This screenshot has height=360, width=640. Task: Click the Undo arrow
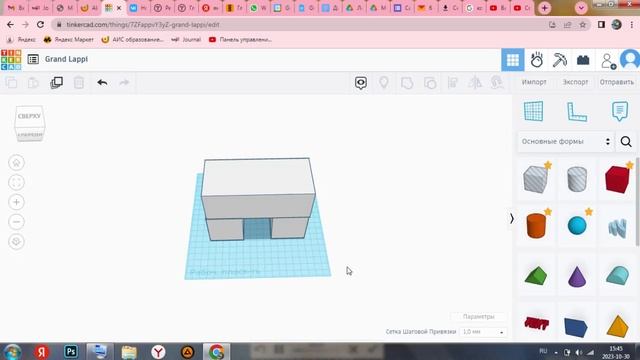(x=102, y=83)
